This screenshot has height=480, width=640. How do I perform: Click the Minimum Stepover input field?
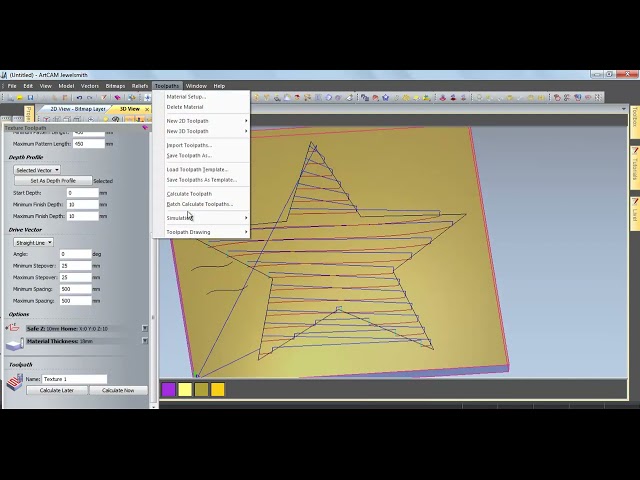pos(76,266)
